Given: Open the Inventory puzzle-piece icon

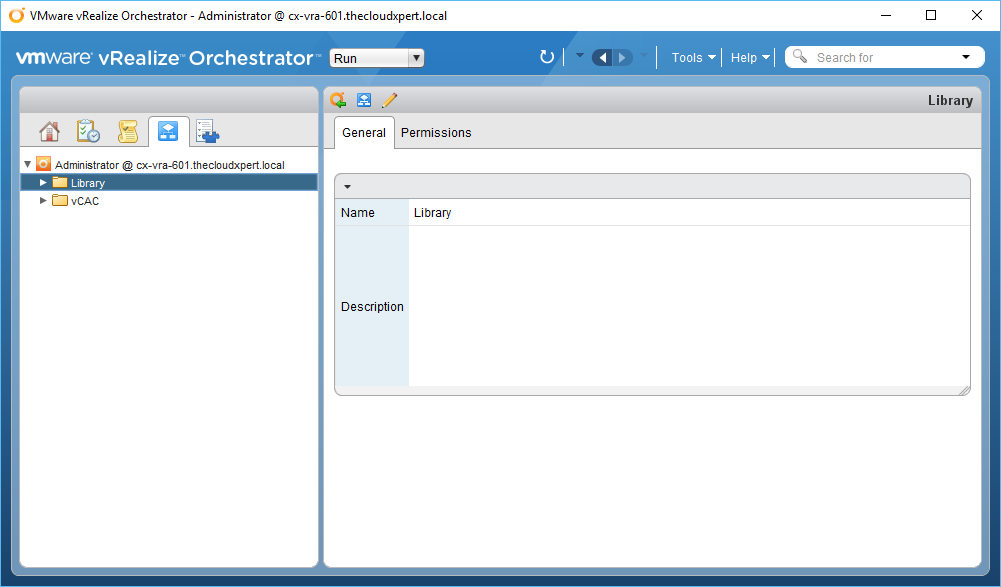Looking at the screenshot, I should (207, 132).
